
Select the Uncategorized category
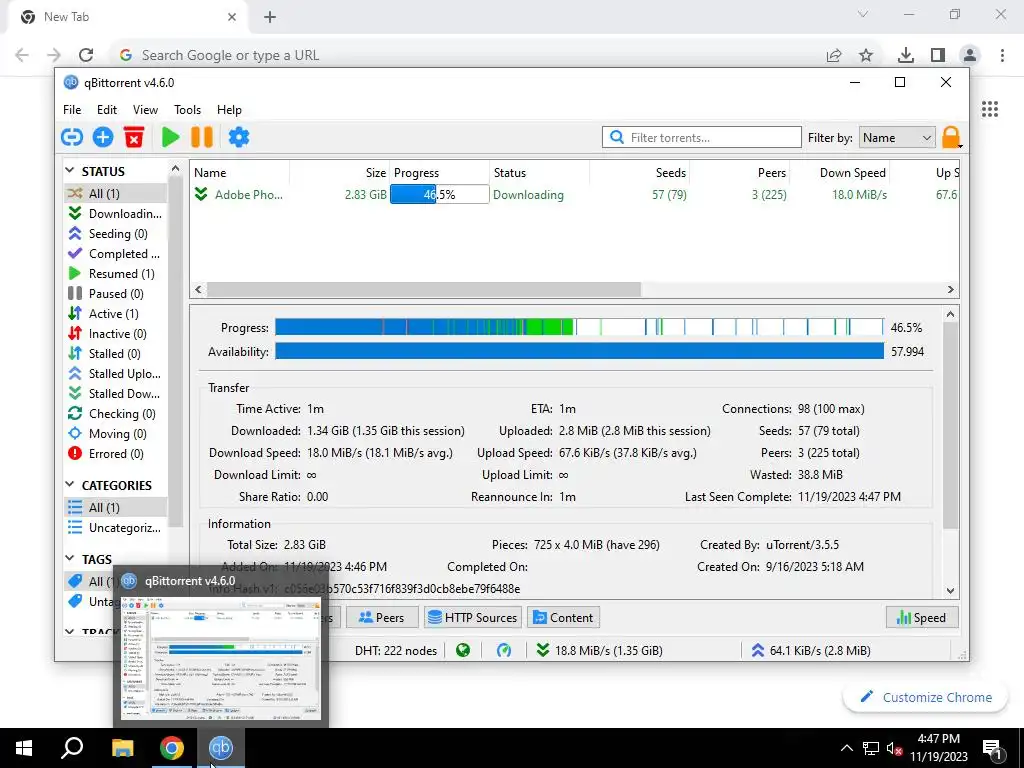click(x=116, y=528)
